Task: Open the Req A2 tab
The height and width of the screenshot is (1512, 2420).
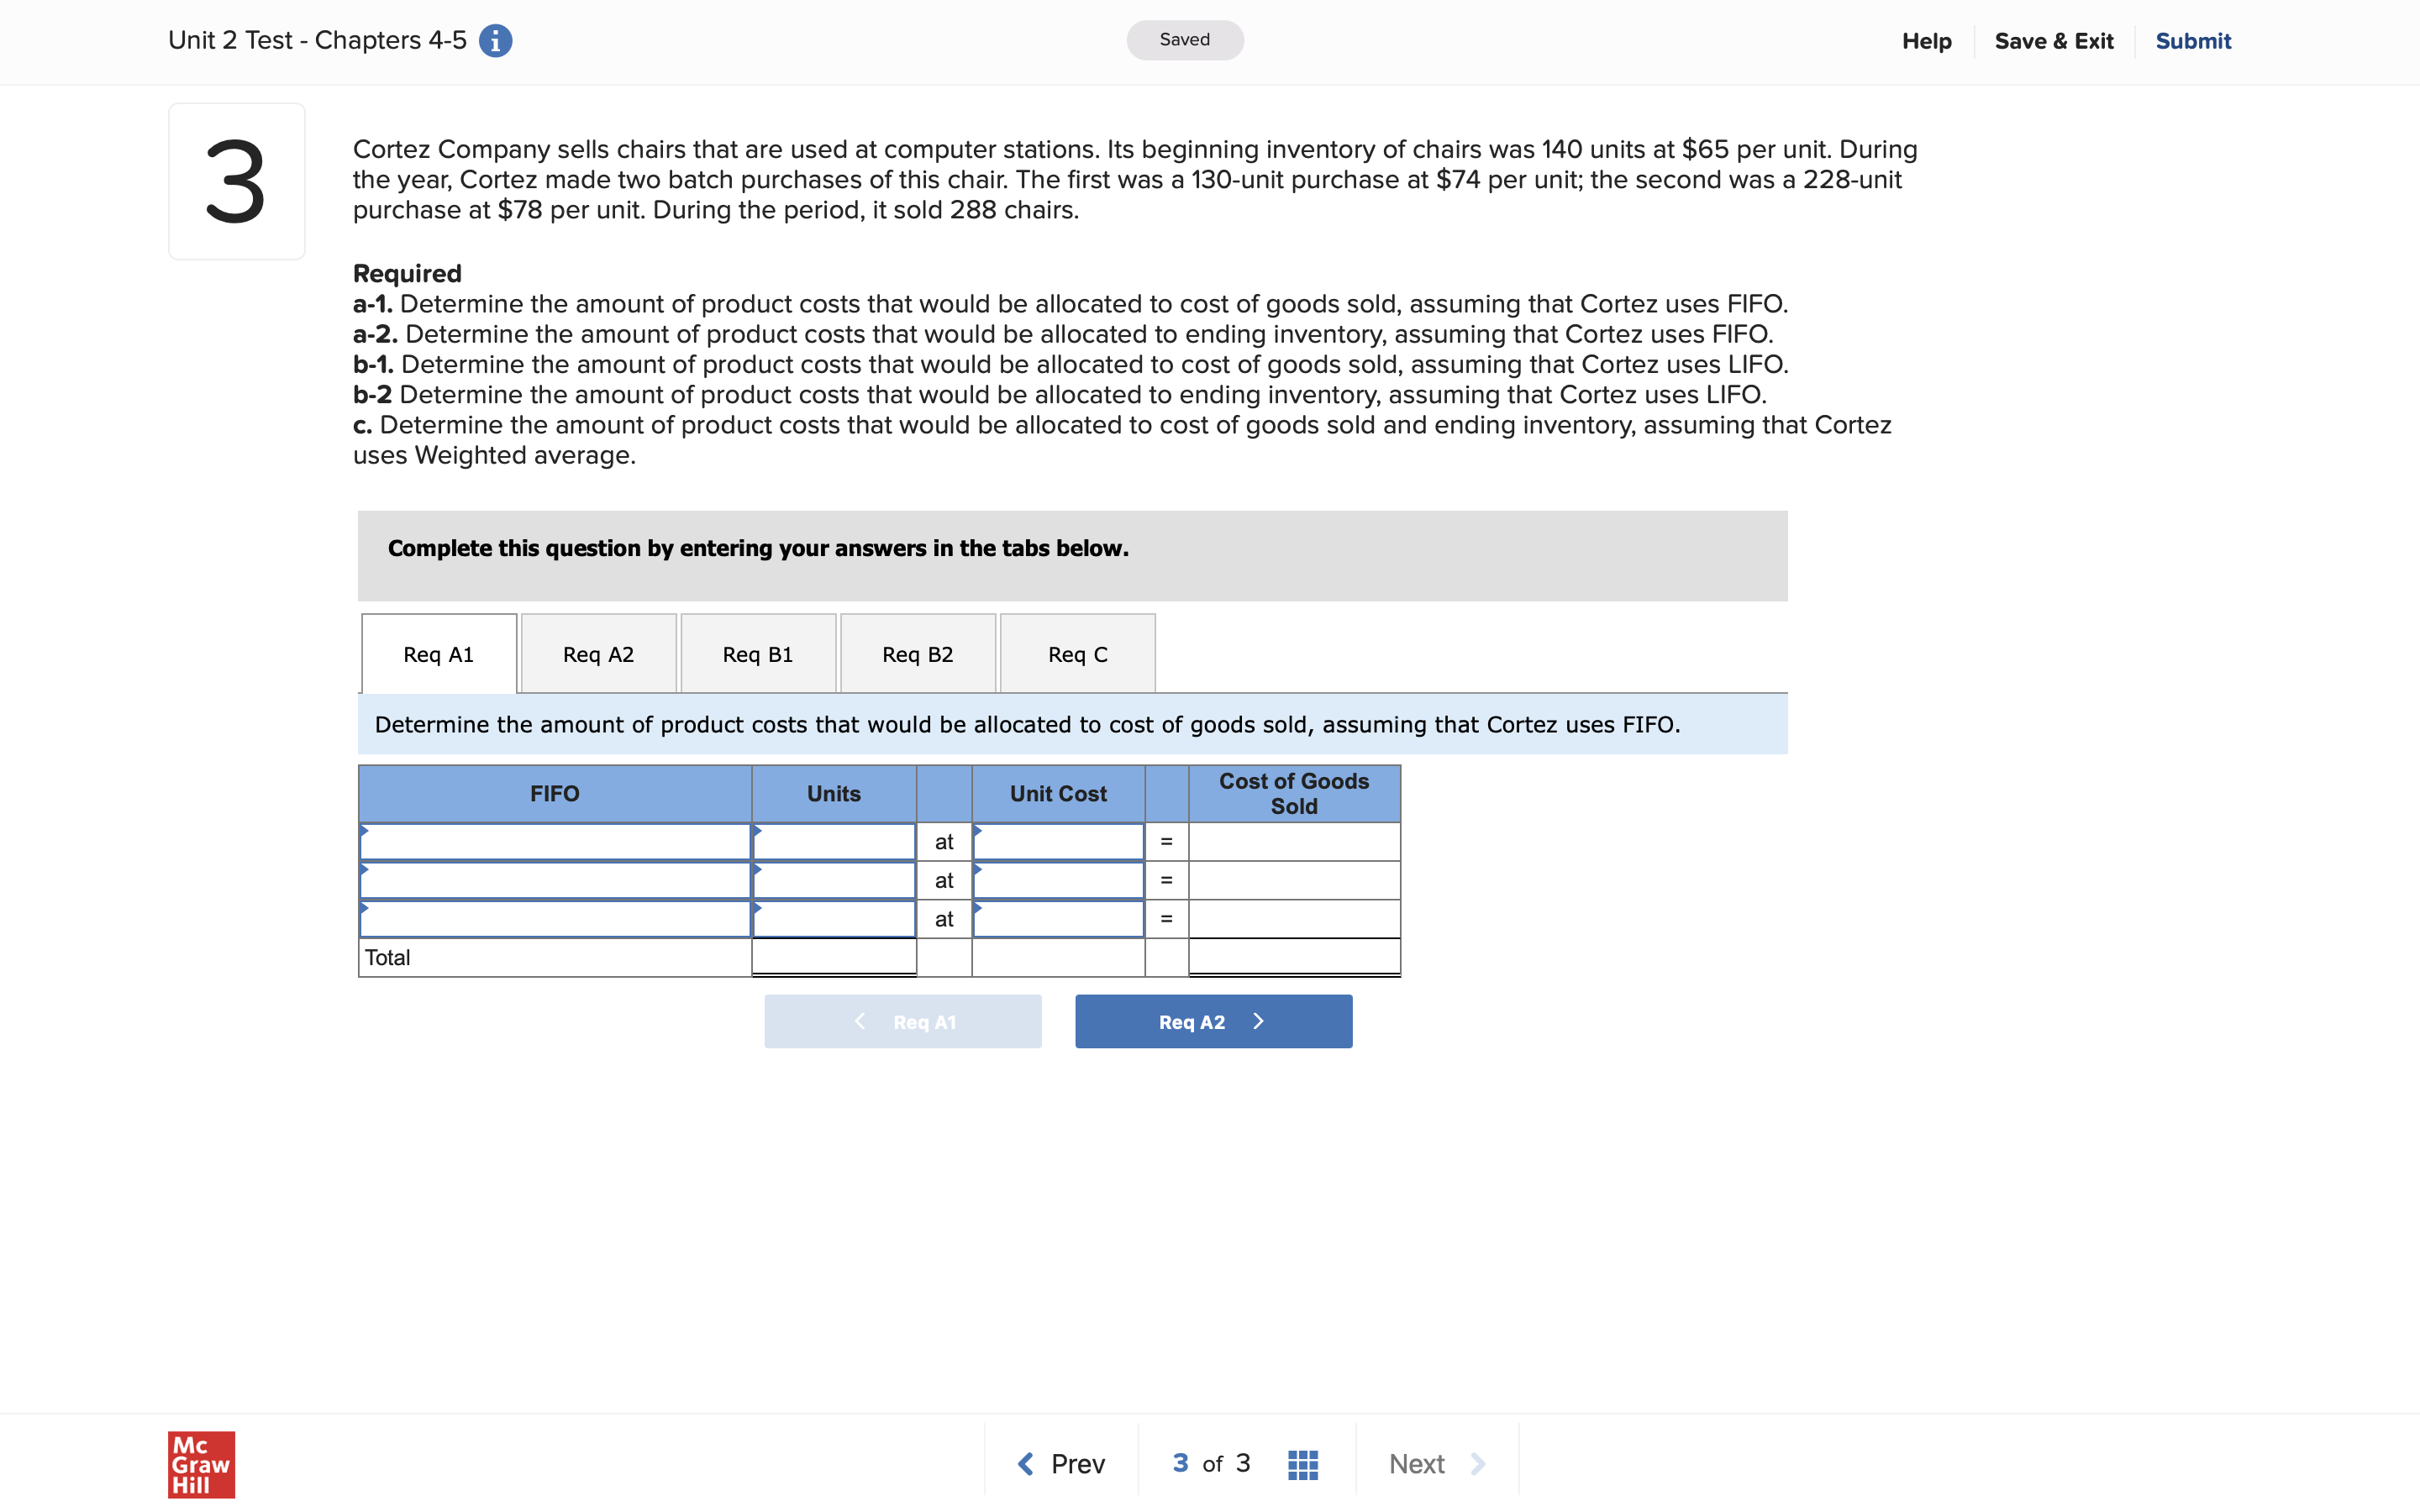Action: [598, 653]
